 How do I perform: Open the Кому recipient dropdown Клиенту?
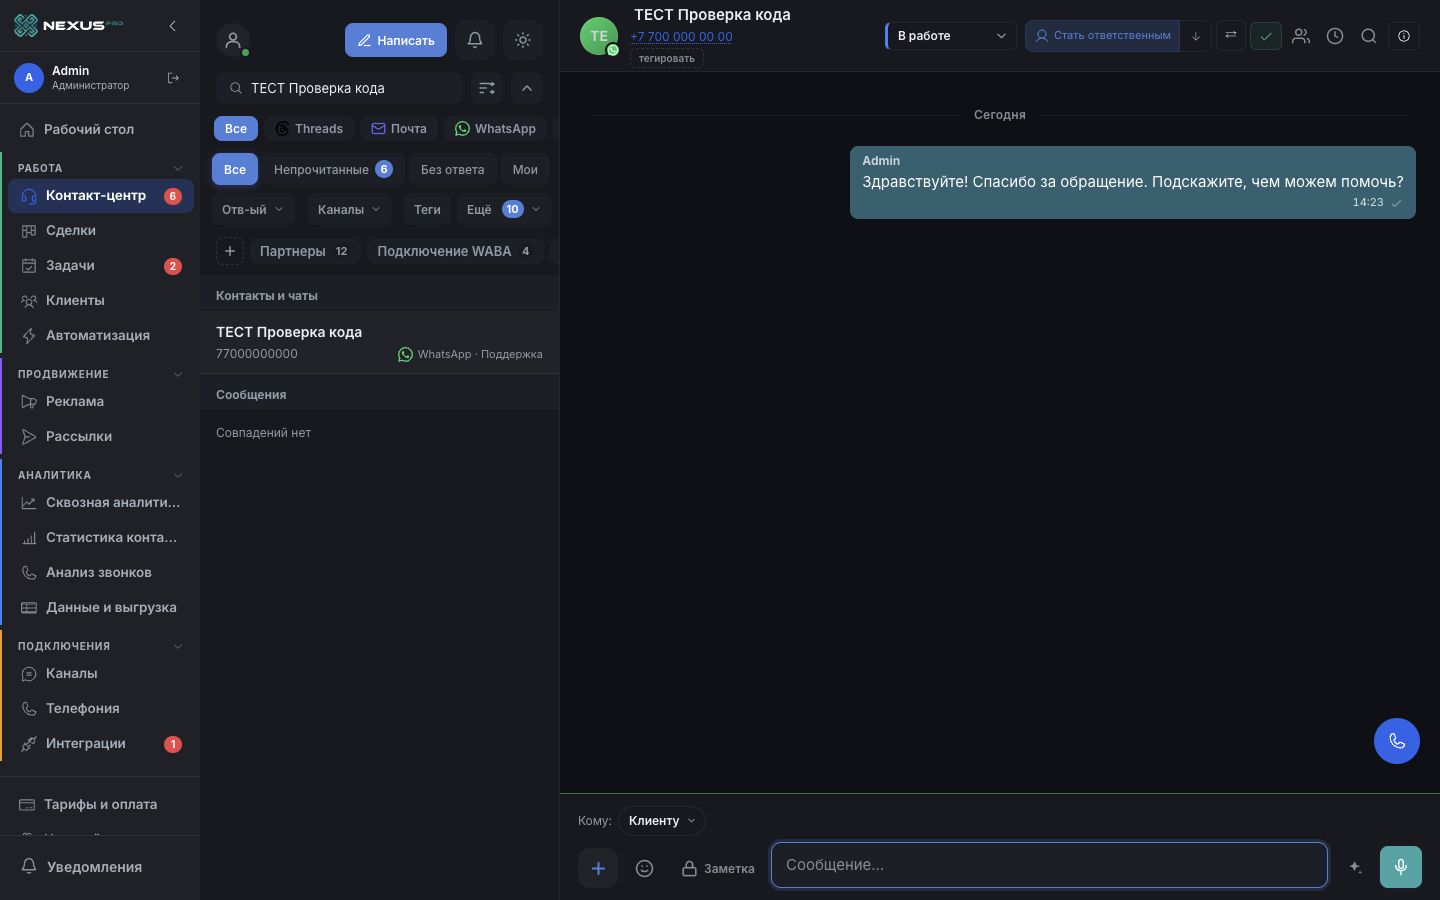click(662, 821)
